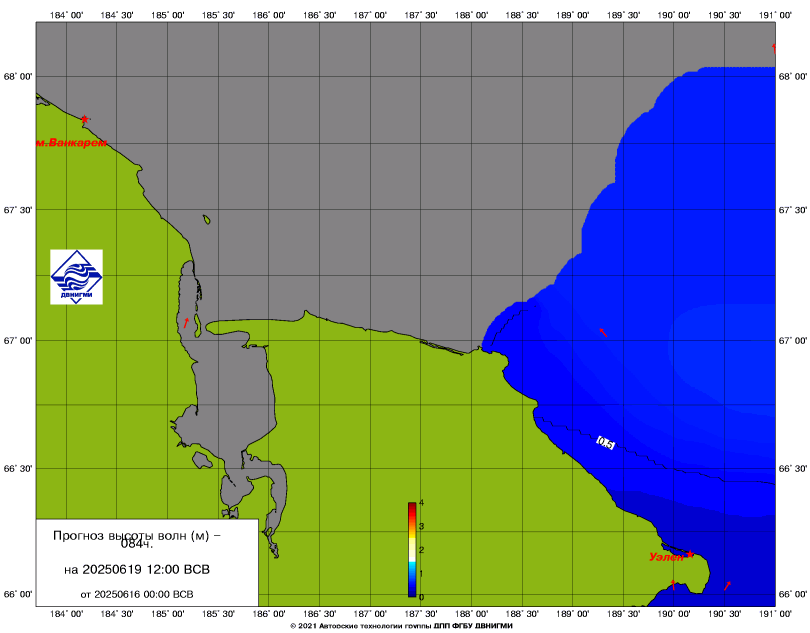
Task: Click the top axis label 188°30'
Action: pyautogui.click(x=522, y=15)
